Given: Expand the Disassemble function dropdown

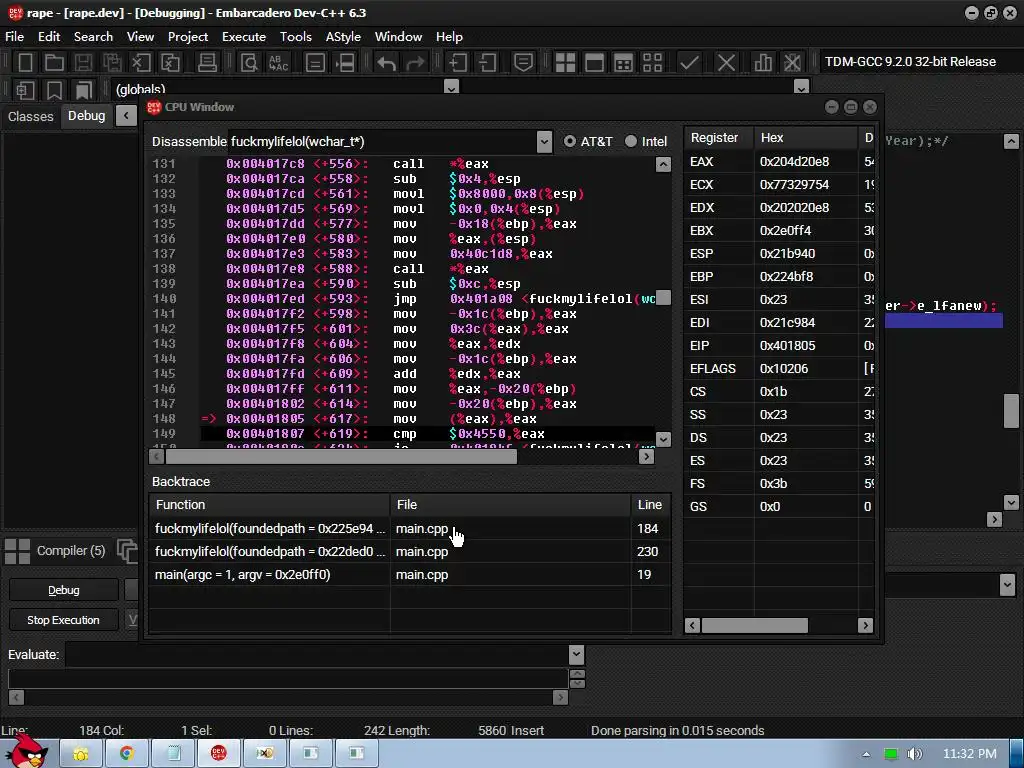Looking at the screenshot, I should 544,141.
